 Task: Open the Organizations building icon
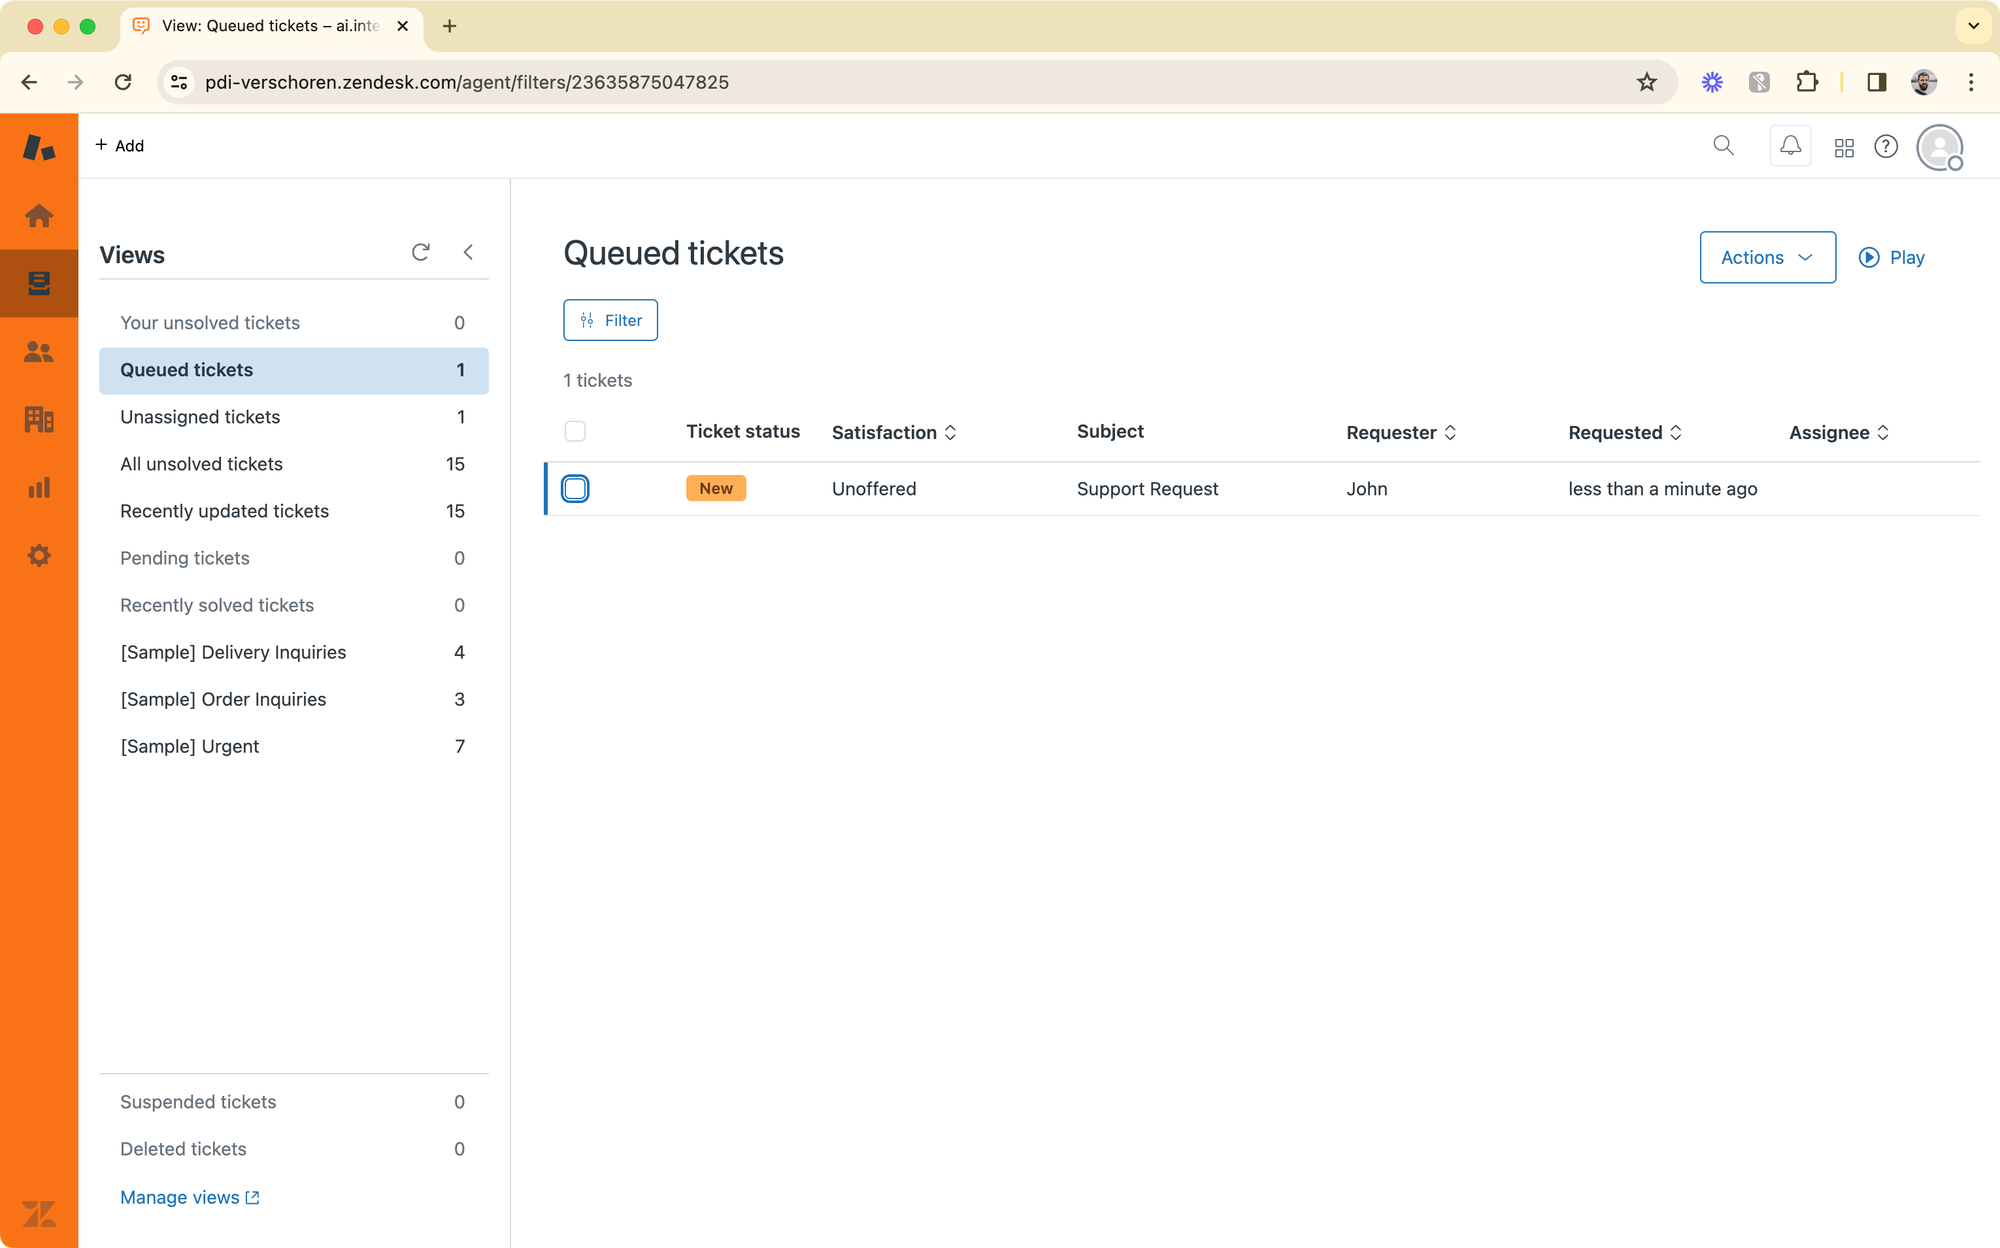[x=39, y=419]
